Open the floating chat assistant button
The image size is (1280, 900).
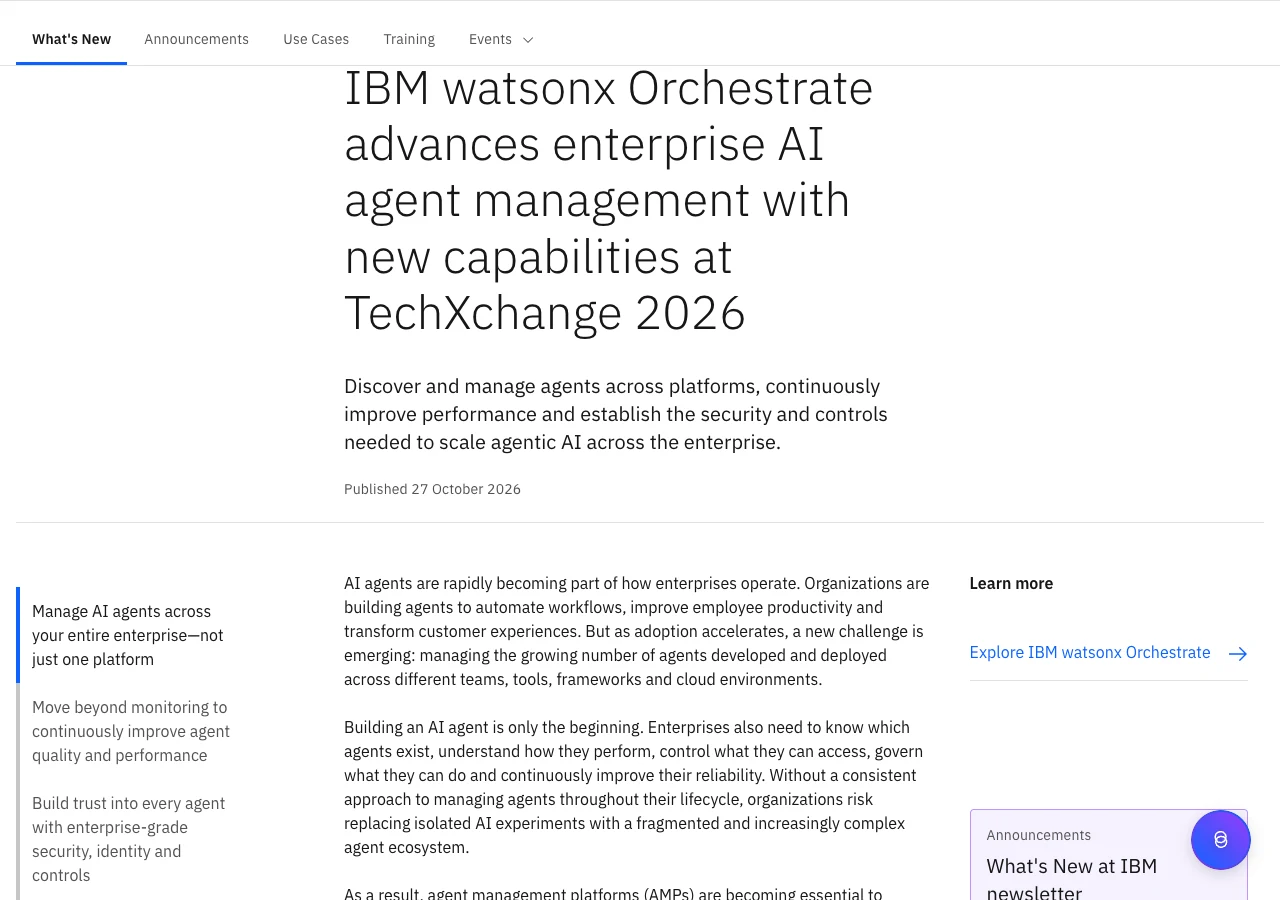tap(1220, 840)
